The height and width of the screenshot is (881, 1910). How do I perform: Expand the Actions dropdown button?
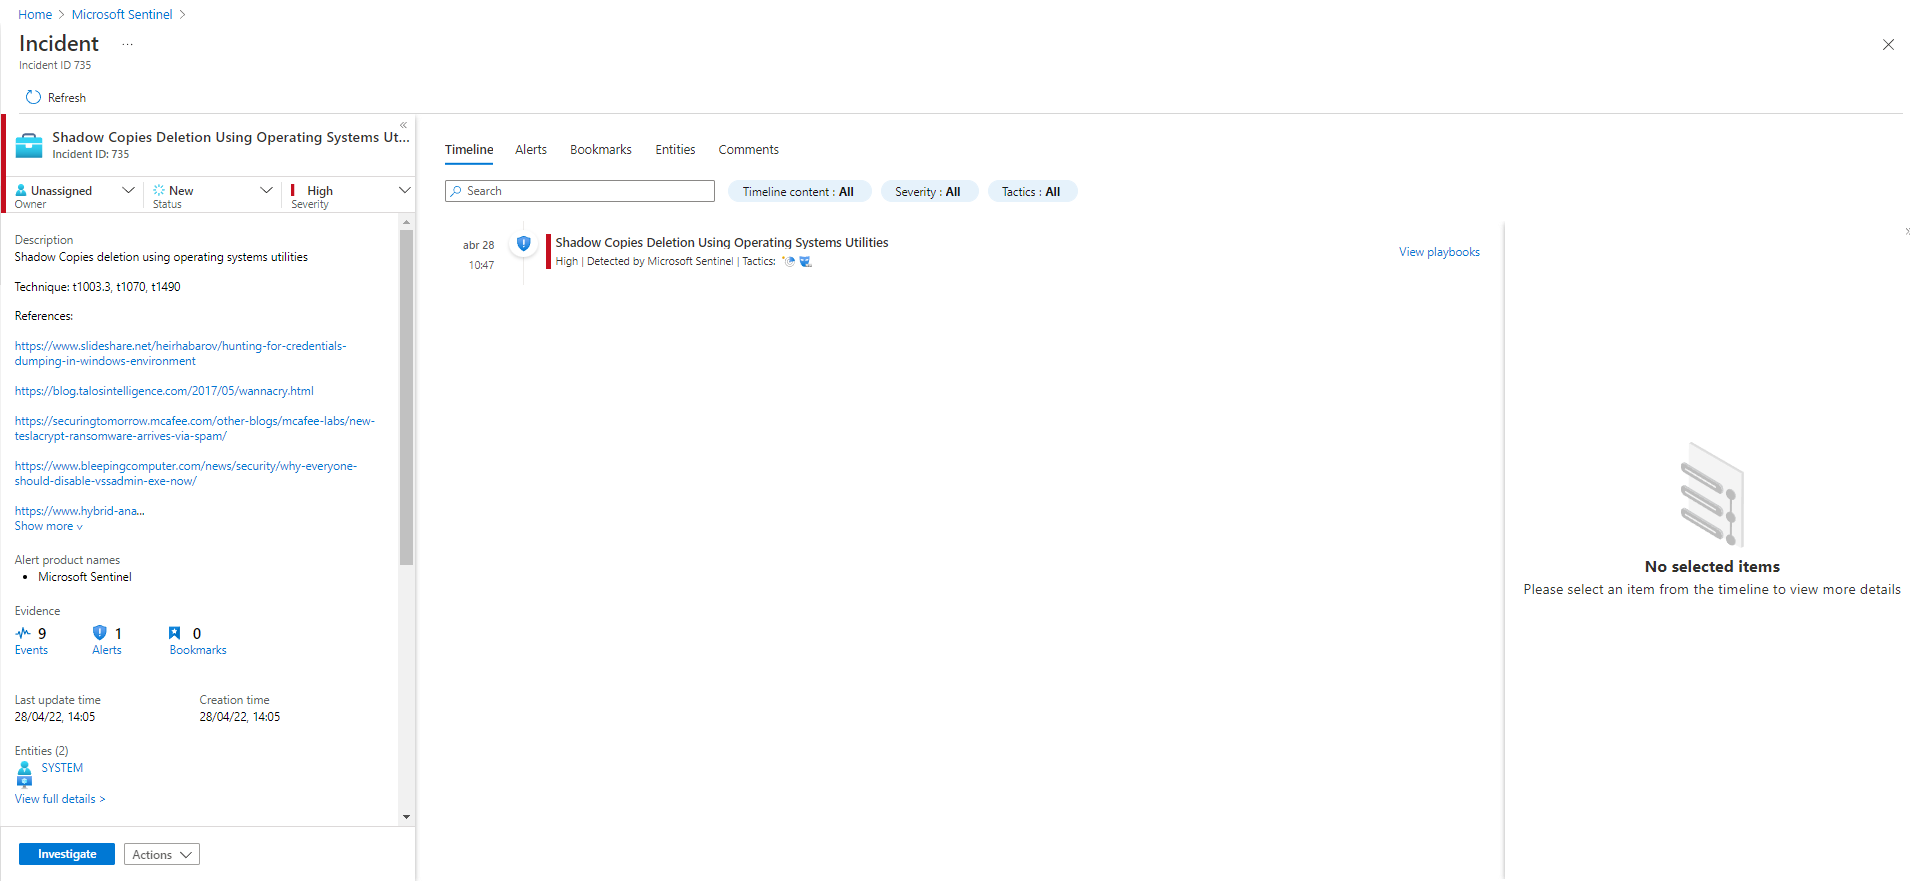[x=162, y=854]
